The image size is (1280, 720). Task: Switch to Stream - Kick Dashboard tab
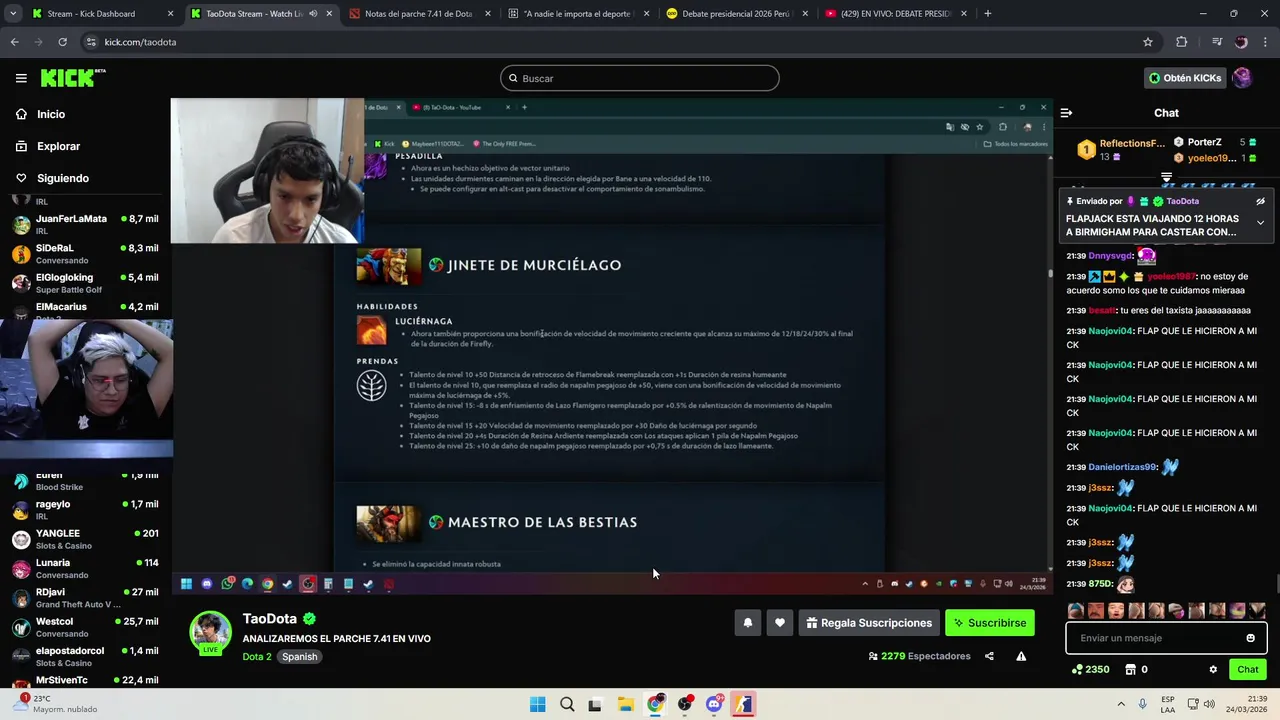click(102, 14)
